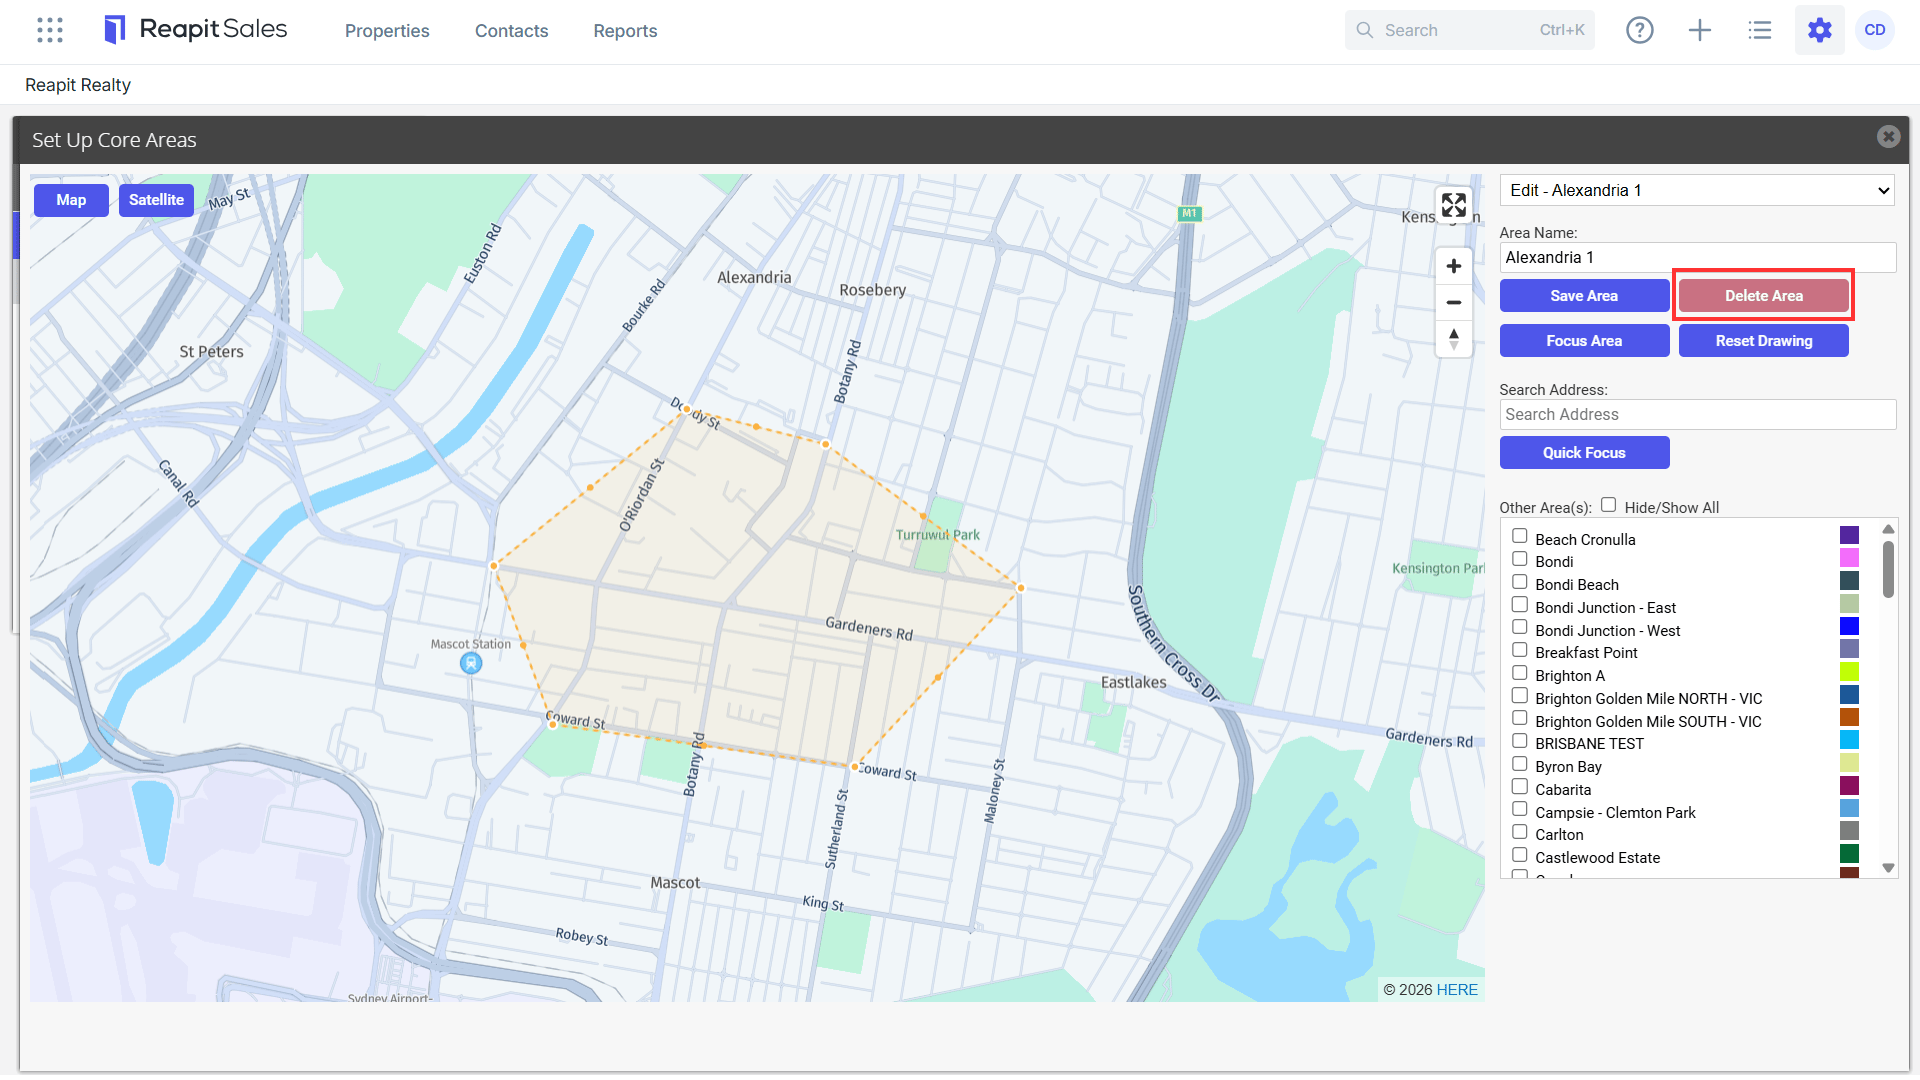Click the Search Address input field

coord(1698,415)
